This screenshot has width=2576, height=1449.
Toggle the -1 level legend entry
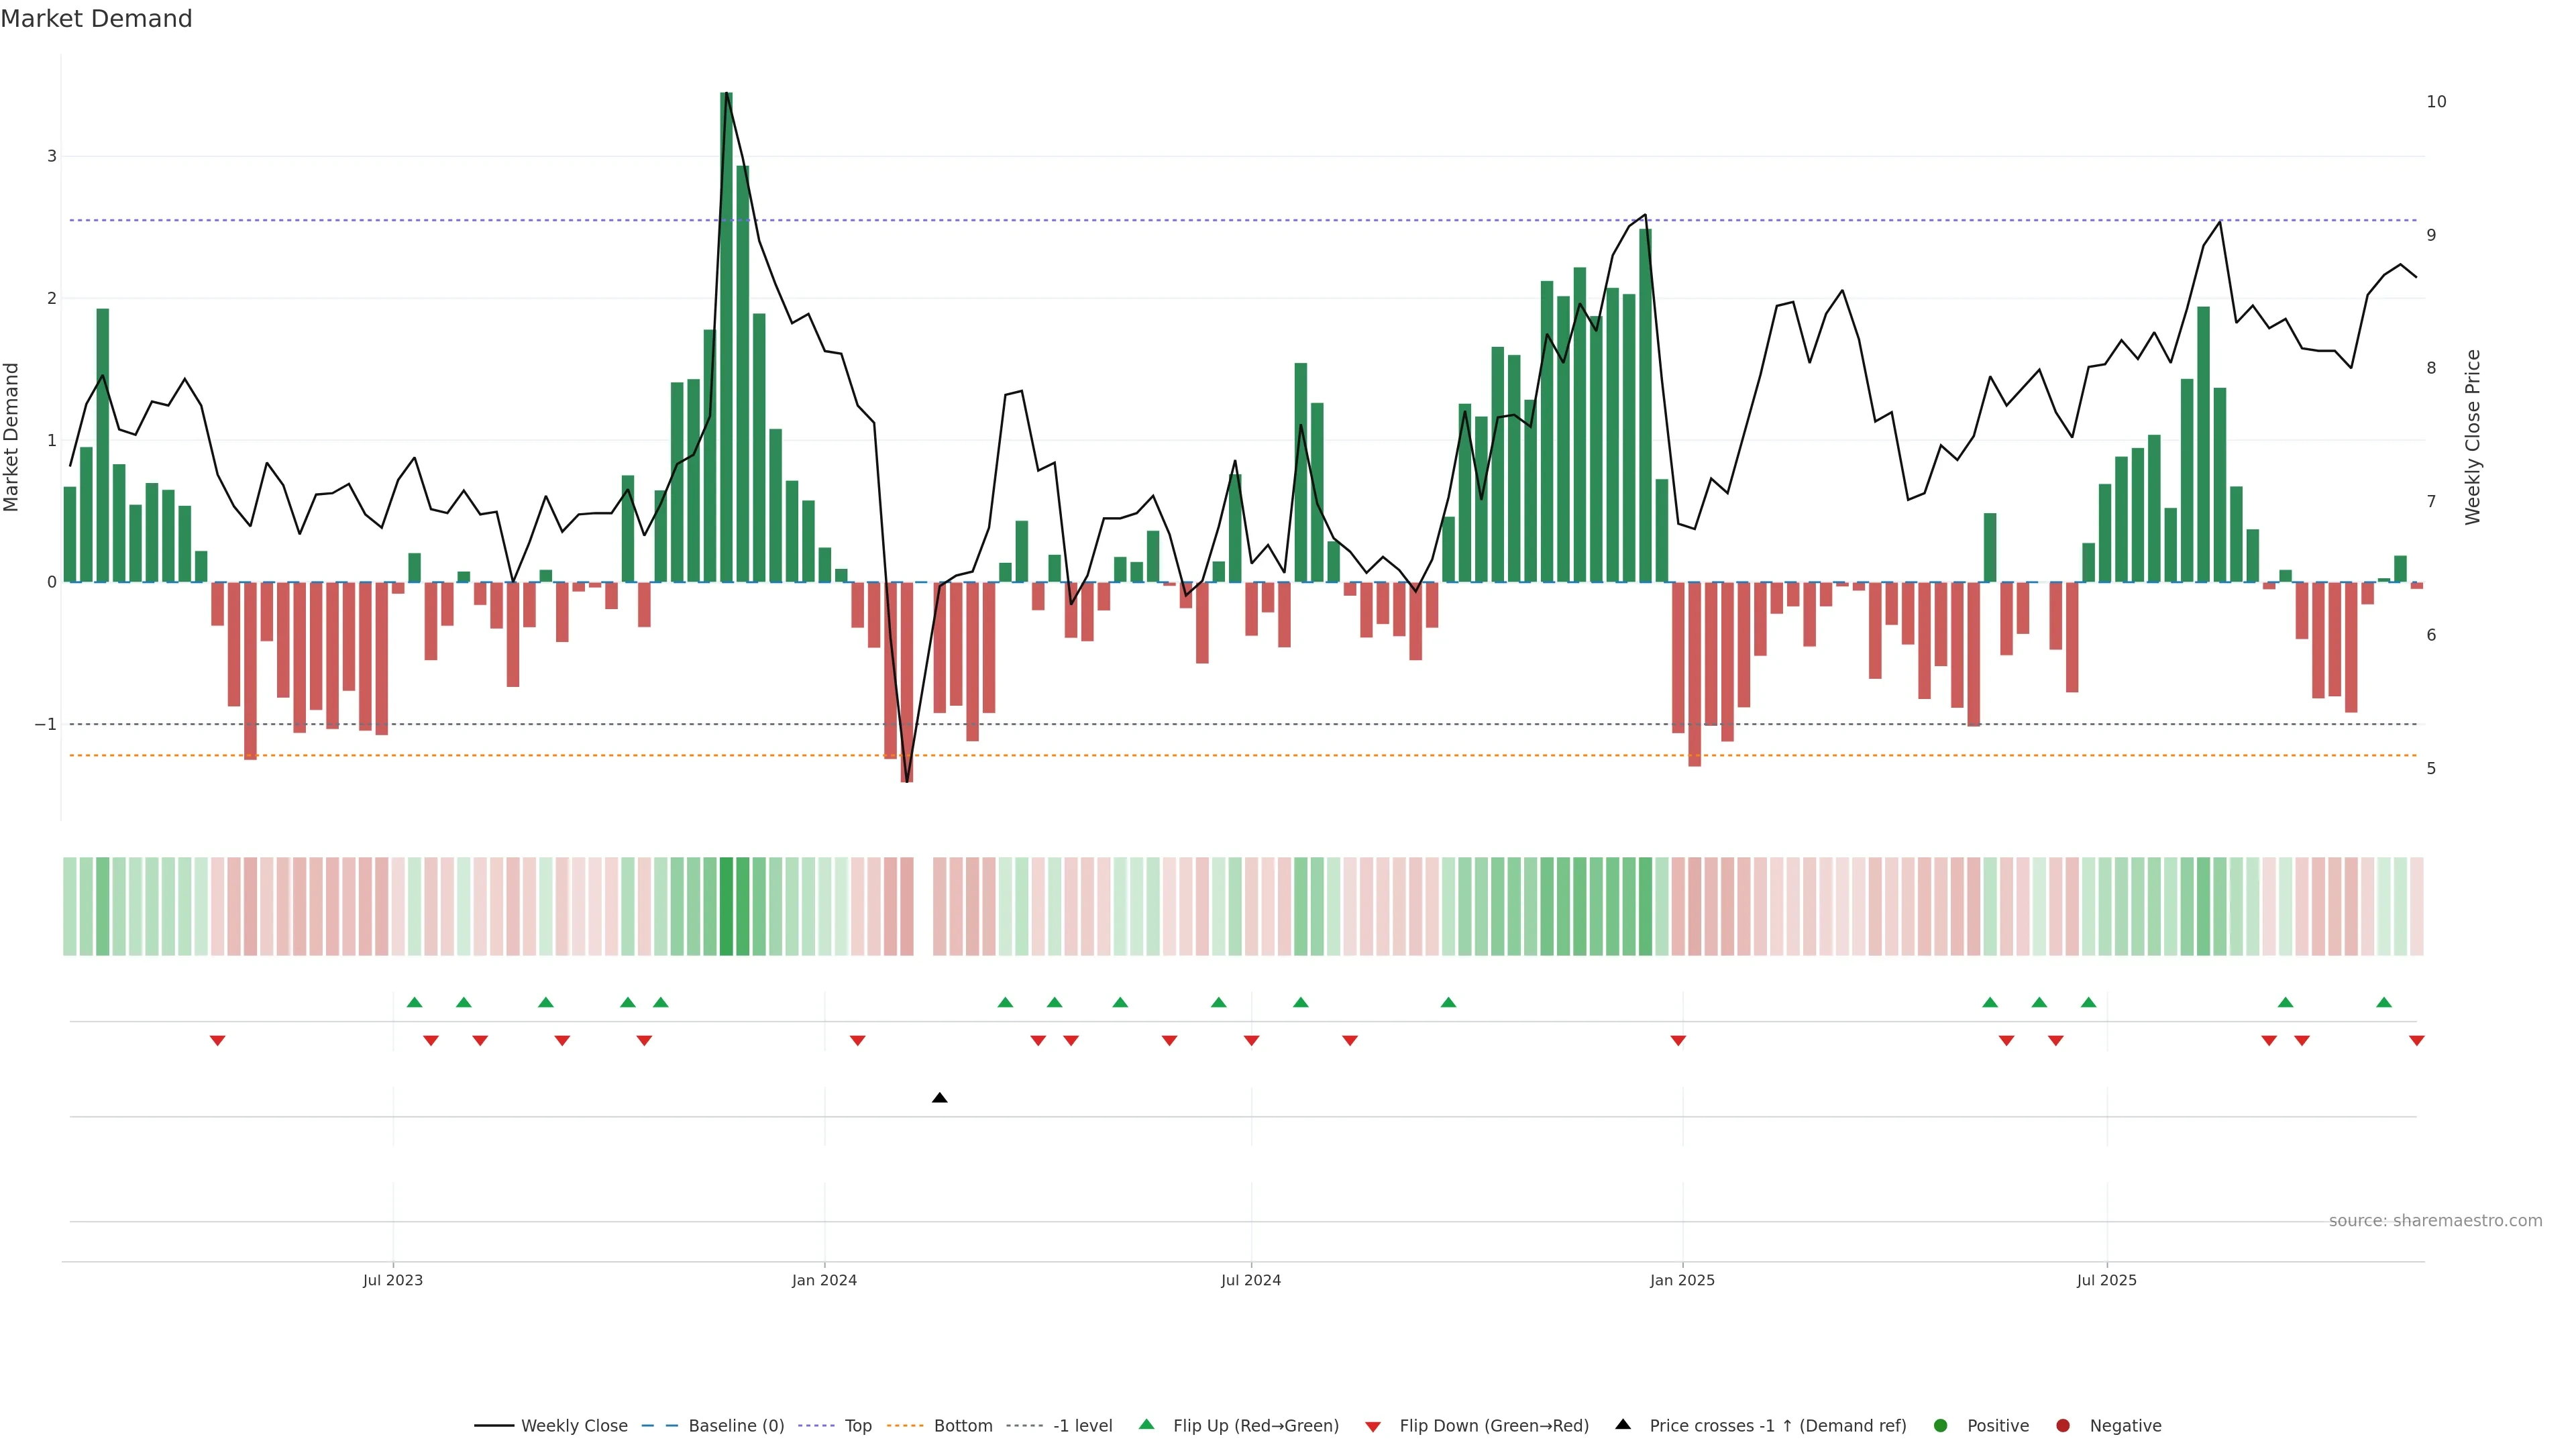point(1082,1425)
